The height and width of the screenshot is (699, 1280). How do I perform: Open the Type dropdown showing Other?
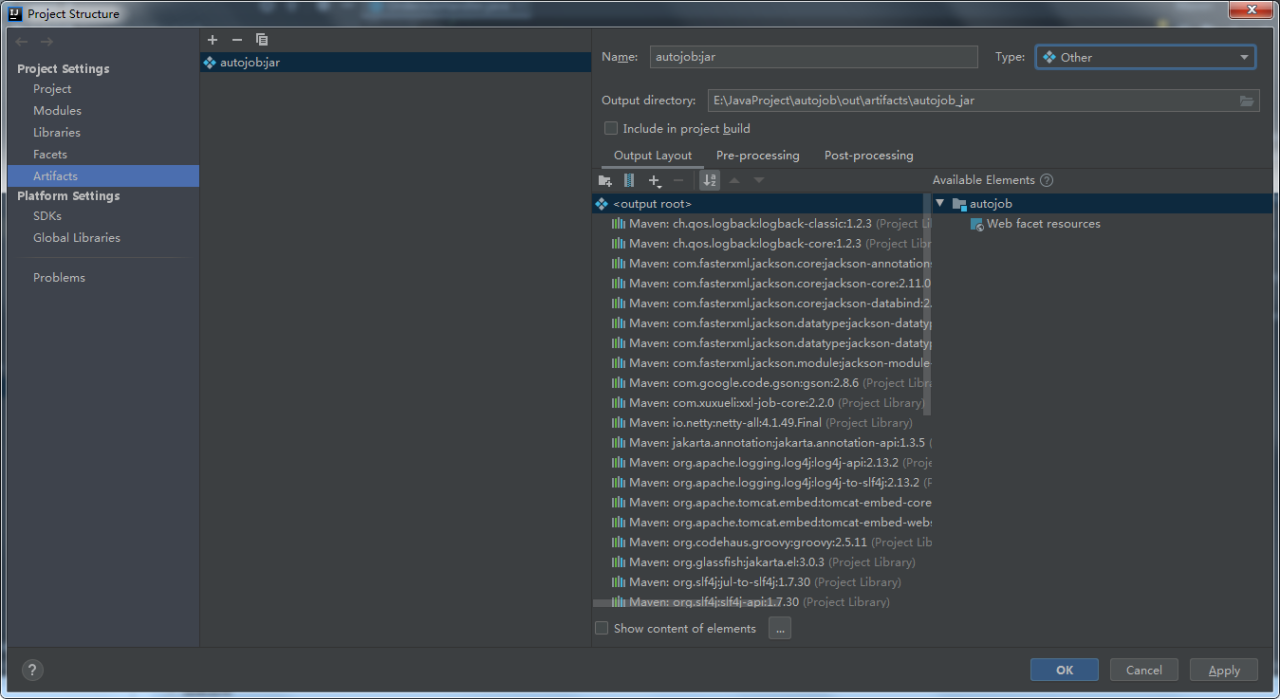(1145, 57)
